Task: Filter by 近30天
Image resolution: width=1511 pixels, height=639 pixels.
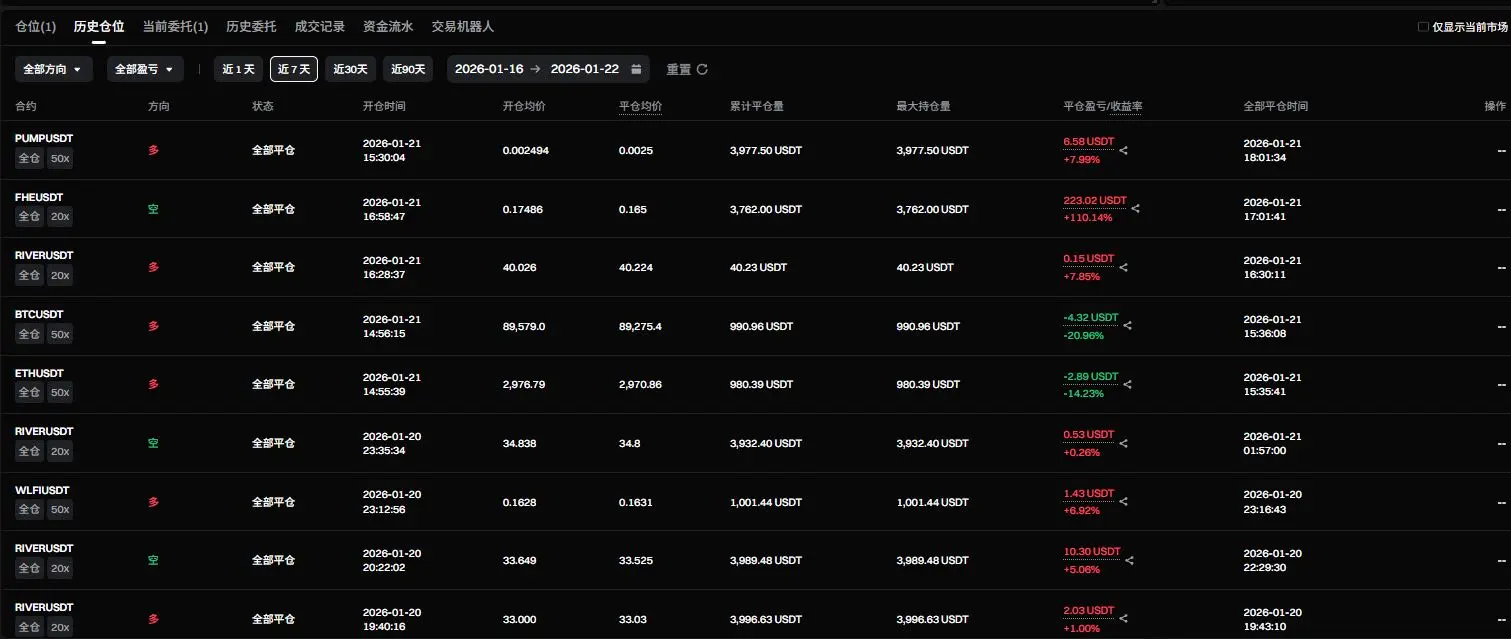Action: [x=351, y=69]
